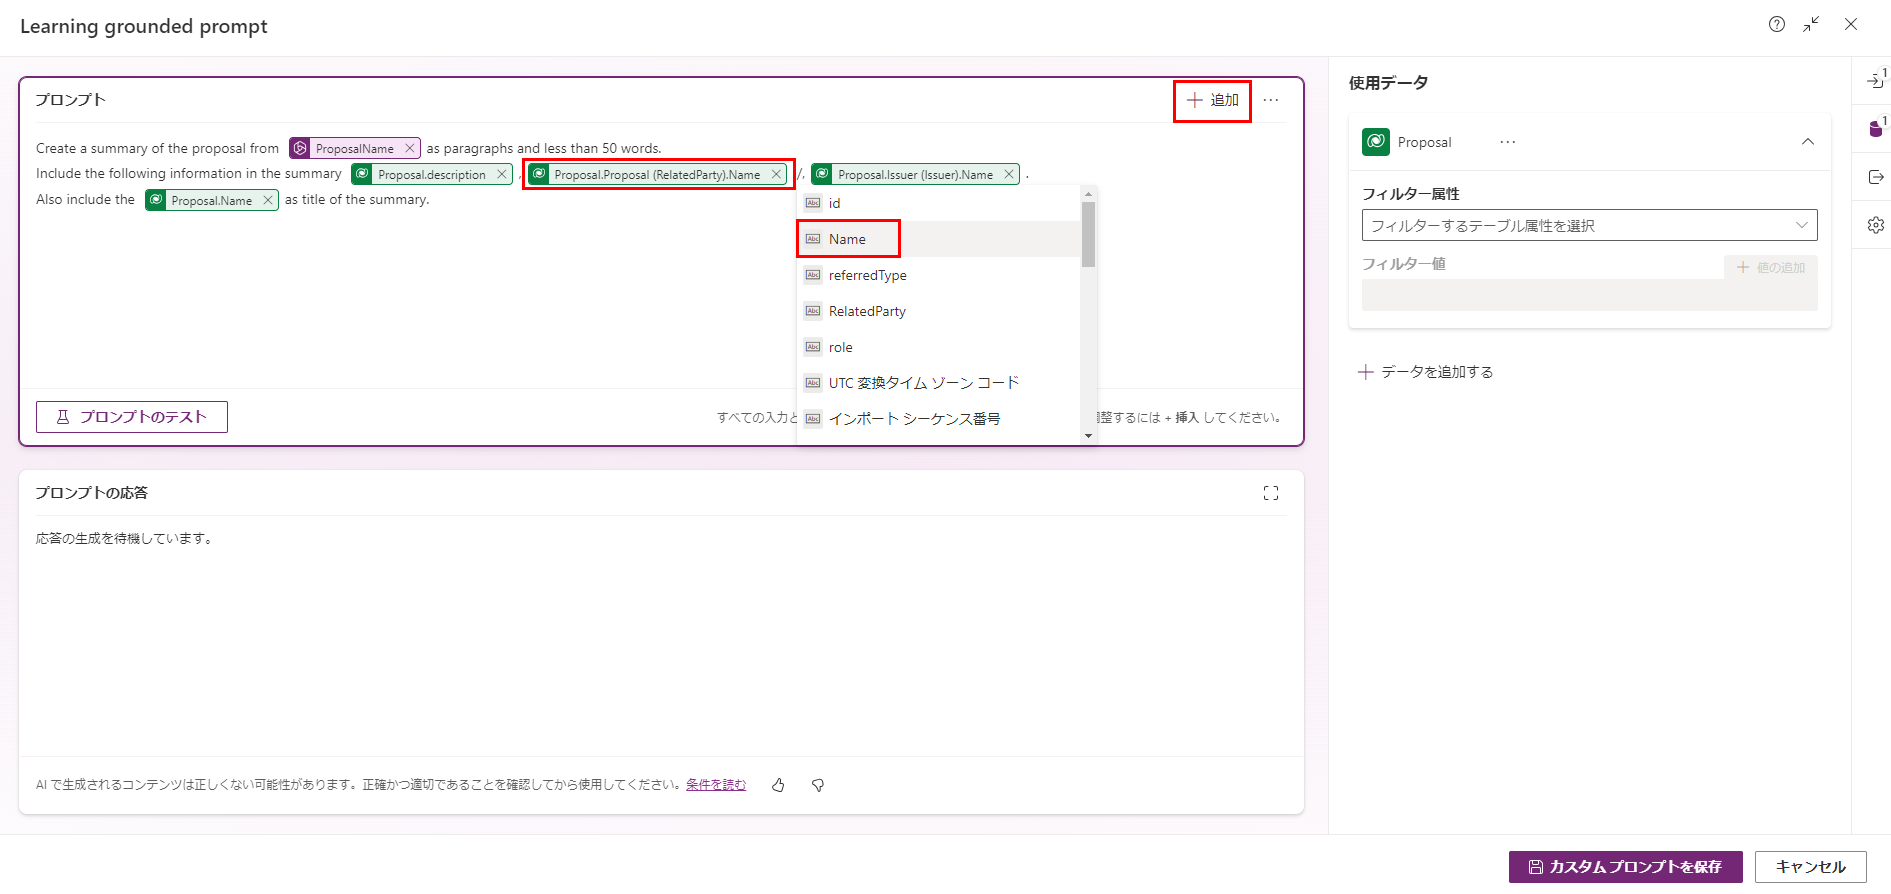Open the help question mark icon
This screenshot has width=1891, height=894.
click(x=1776, y=25)
